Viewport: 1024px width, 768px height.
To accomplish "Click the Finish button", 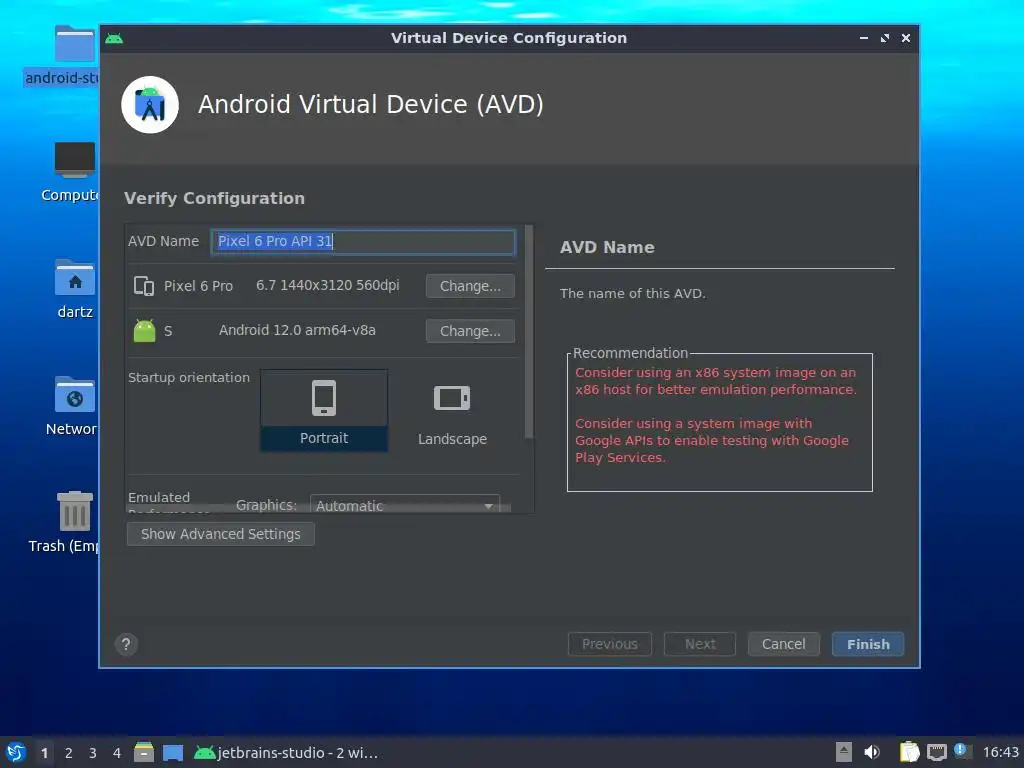I will (868, 645).
